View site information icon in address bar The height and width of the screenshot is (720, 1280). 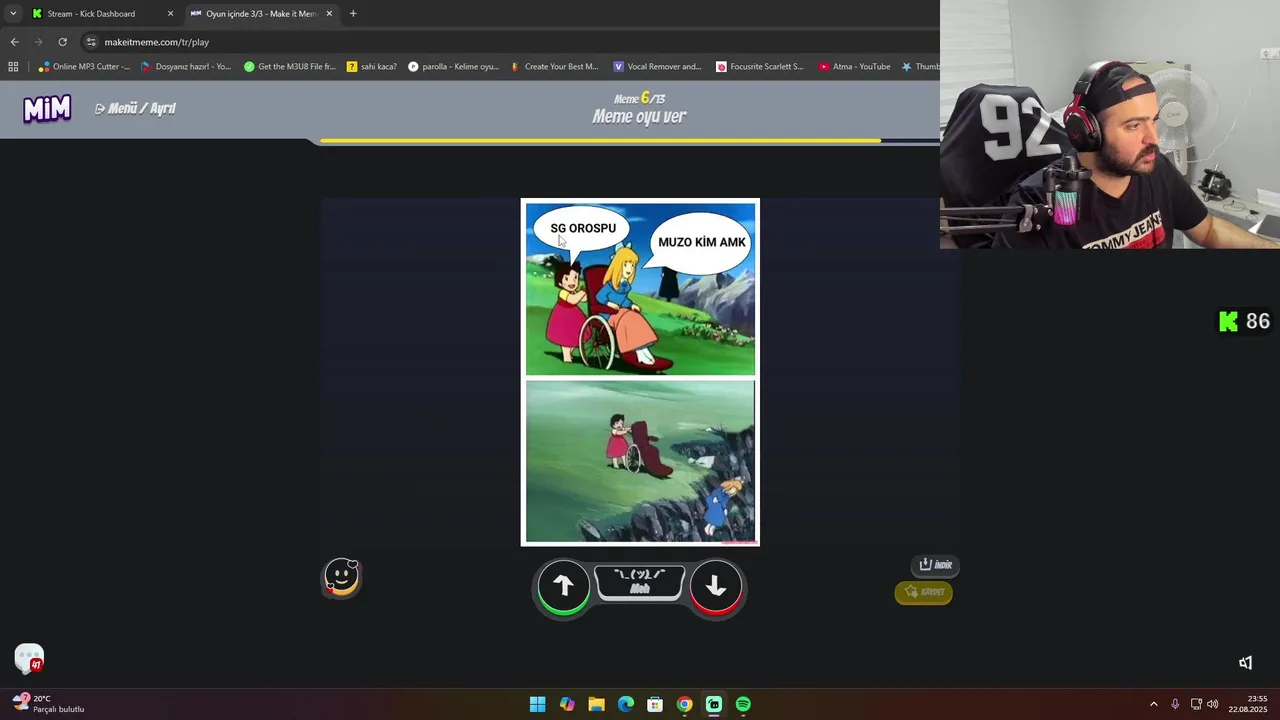point(91,42)
